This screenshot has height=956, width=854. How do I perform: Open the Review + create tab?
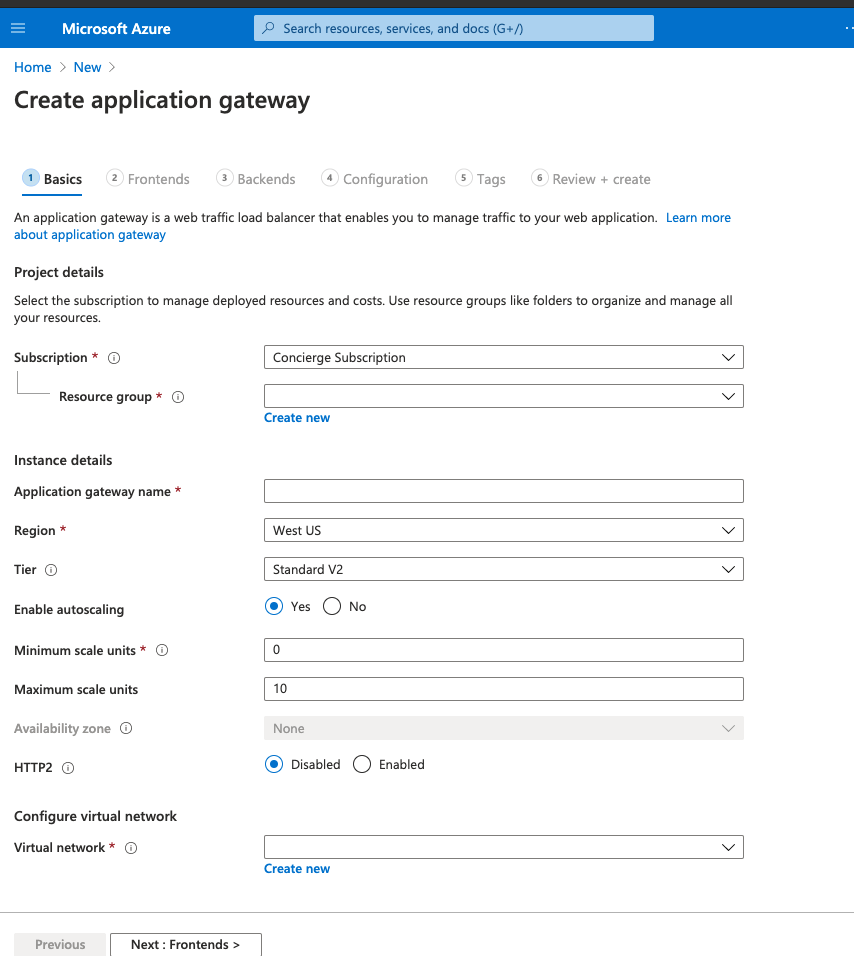click(591, 178)
